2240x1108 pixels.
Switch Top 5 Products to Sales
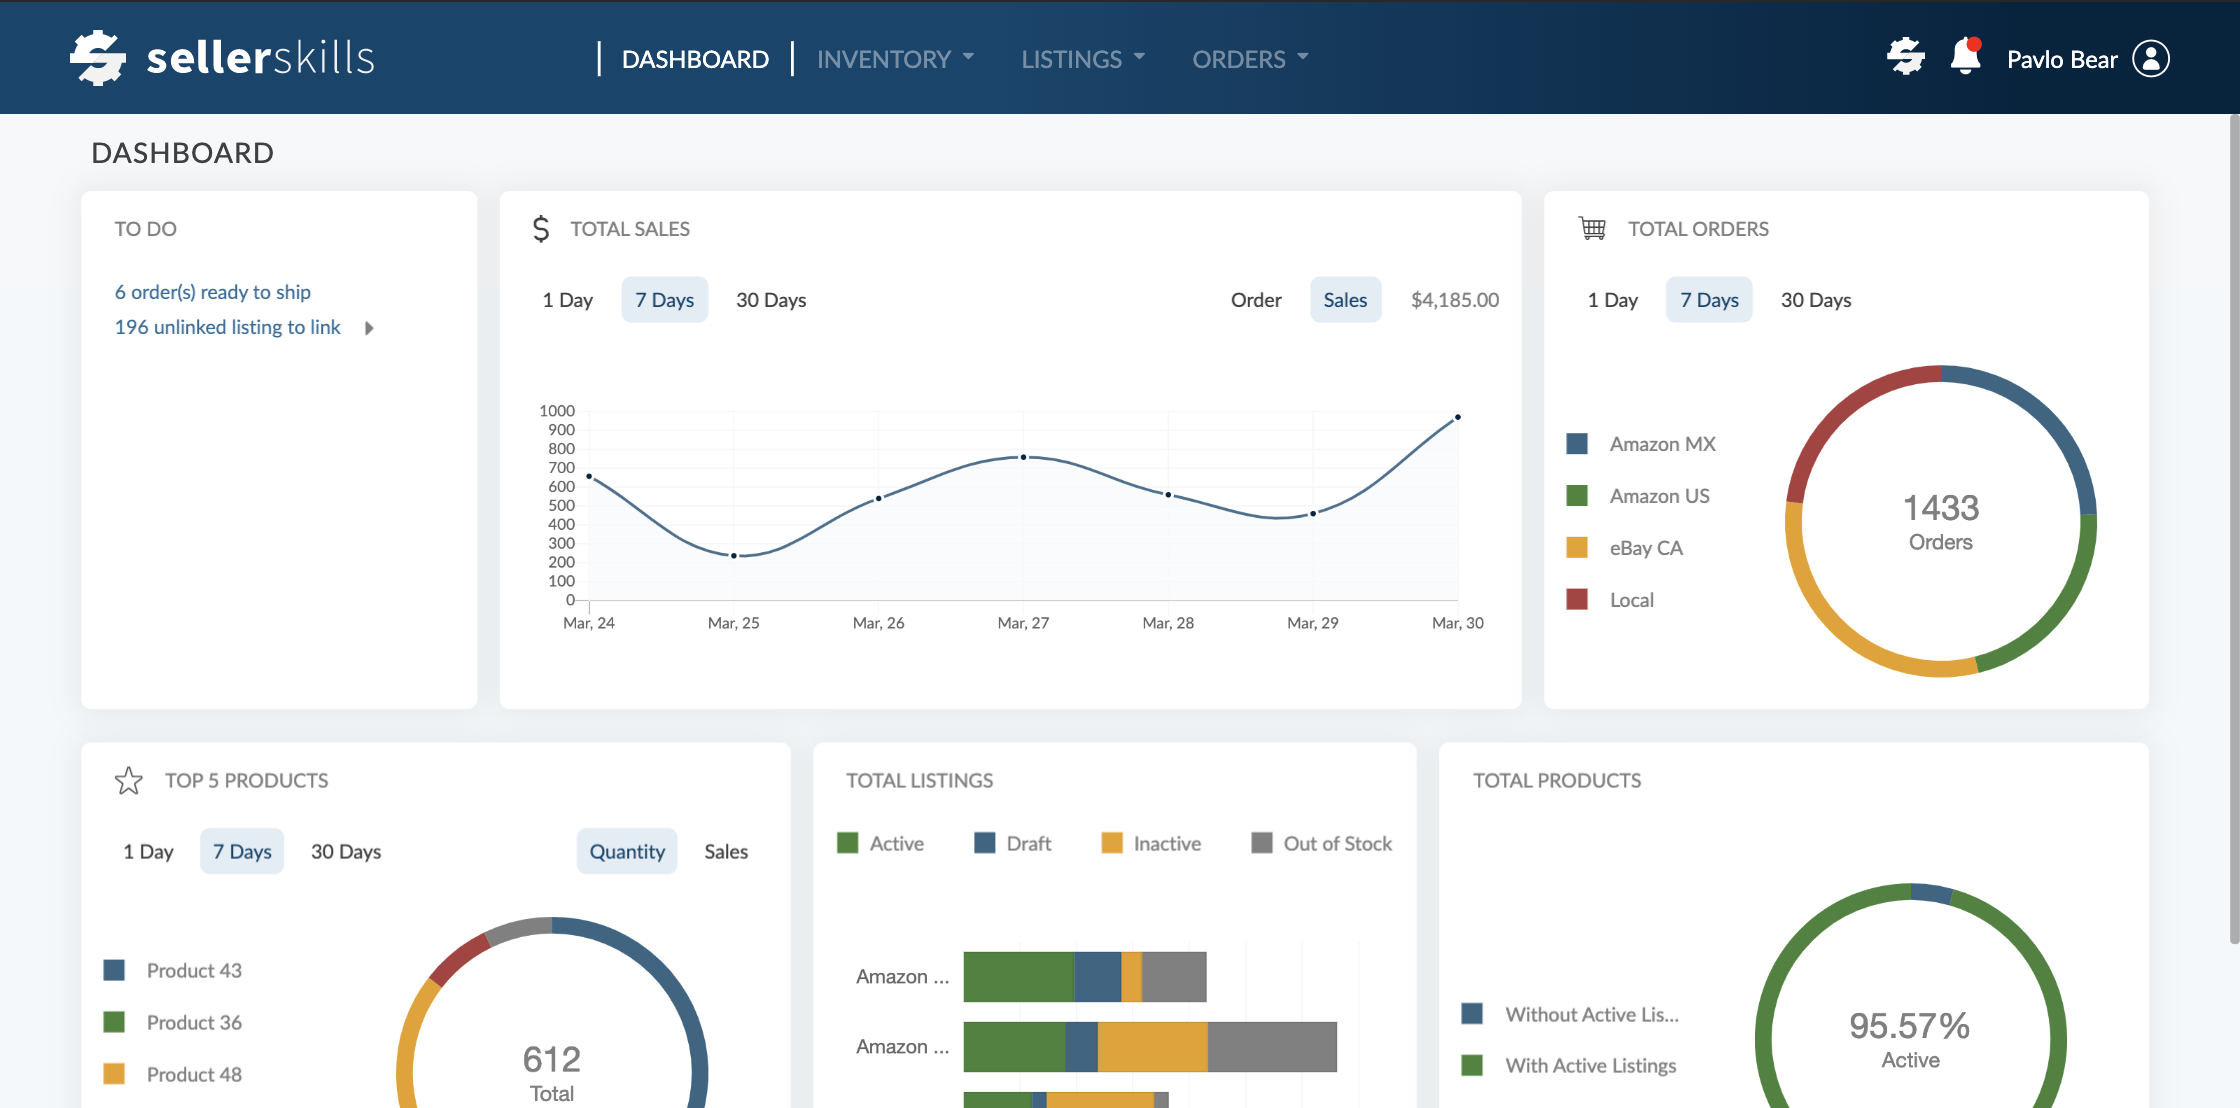pyautogui.click(x=726, y=852)
